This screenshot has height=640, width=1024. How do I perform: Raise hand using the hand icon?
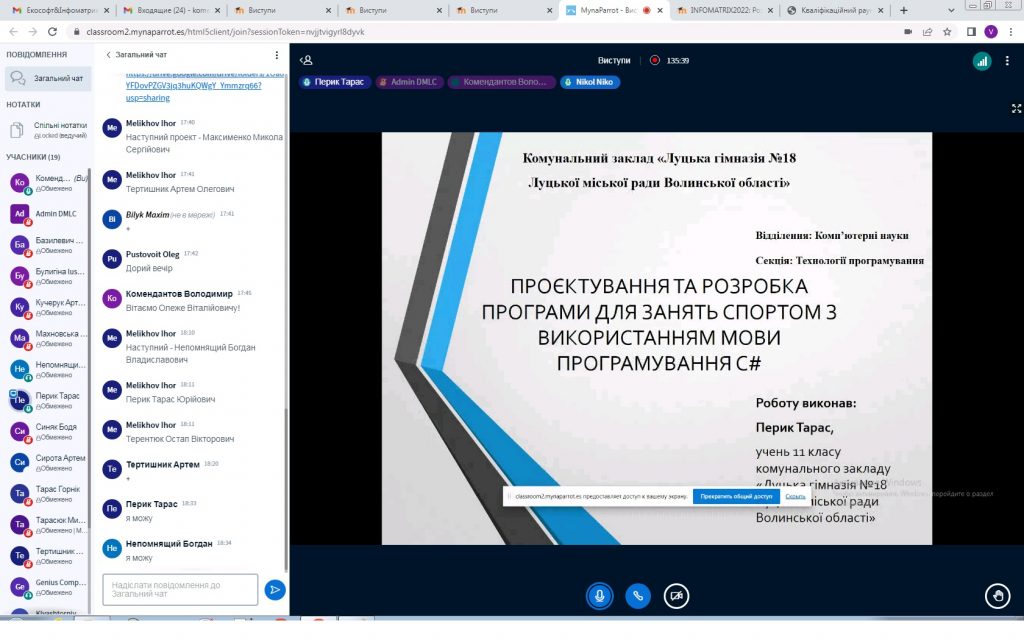click(996, 596)
